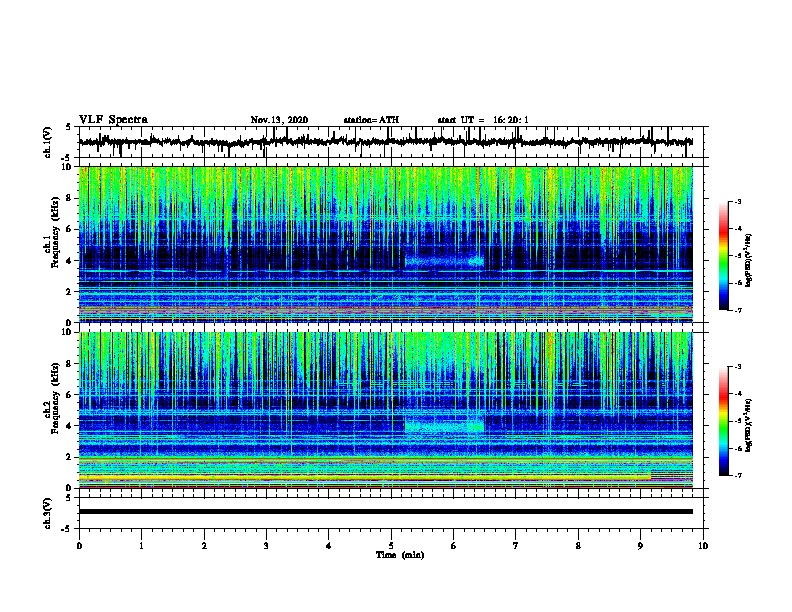Select the "start UT = 16:20: 1" text
Screen dimensions: 792x612
[483, 120]
